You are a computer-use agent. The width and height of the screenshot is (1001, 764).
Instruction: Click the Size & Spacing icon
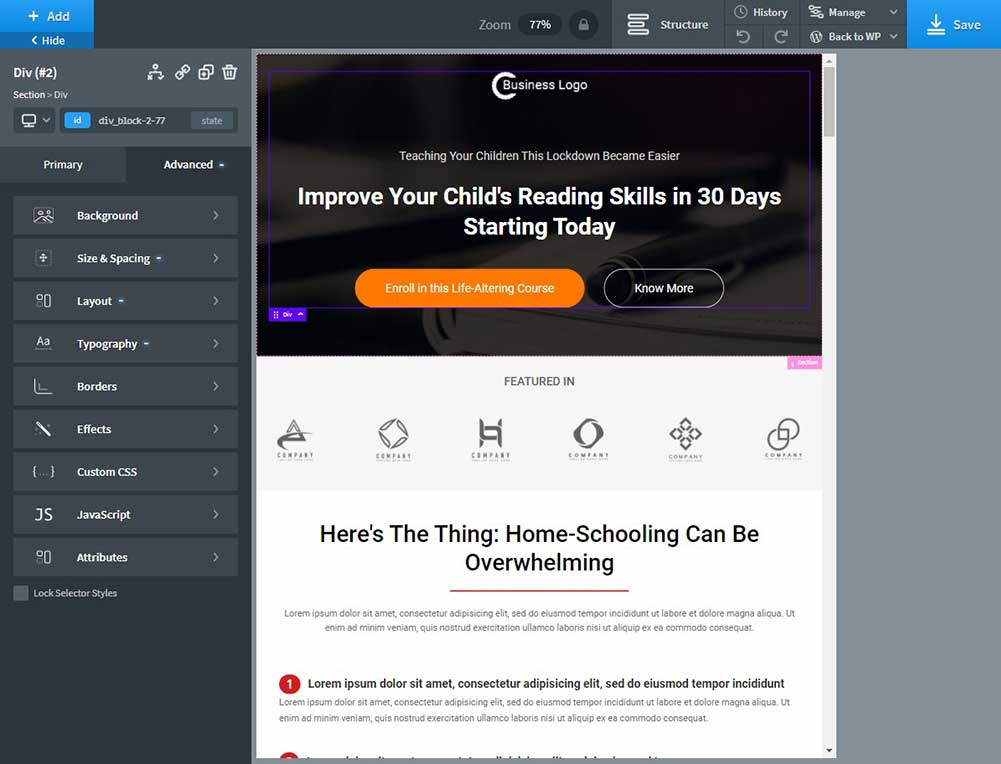tap(43, 258)
